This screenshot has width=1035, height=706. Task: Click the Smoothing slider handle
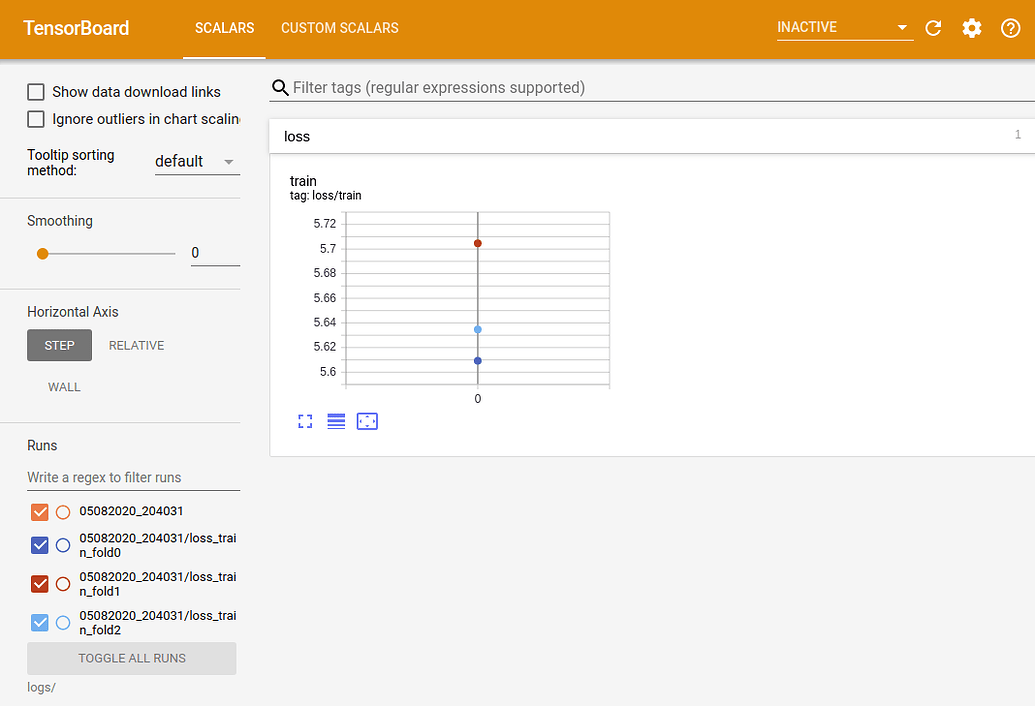[x=42, y=253]
